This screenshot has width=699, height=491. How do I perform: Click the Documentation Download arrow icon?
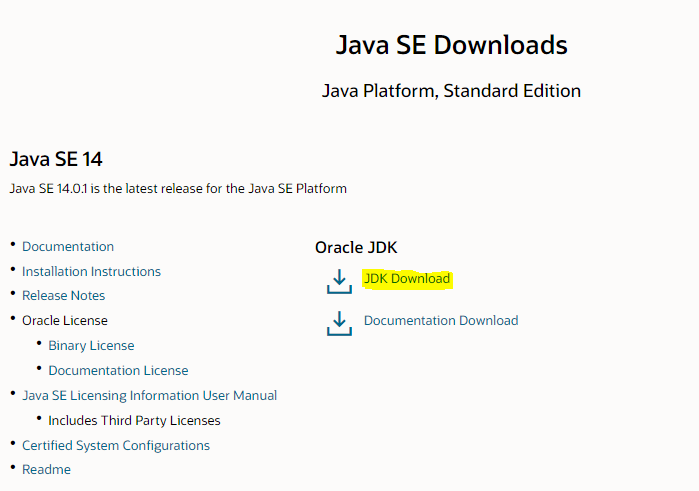(x=339, y=323)
